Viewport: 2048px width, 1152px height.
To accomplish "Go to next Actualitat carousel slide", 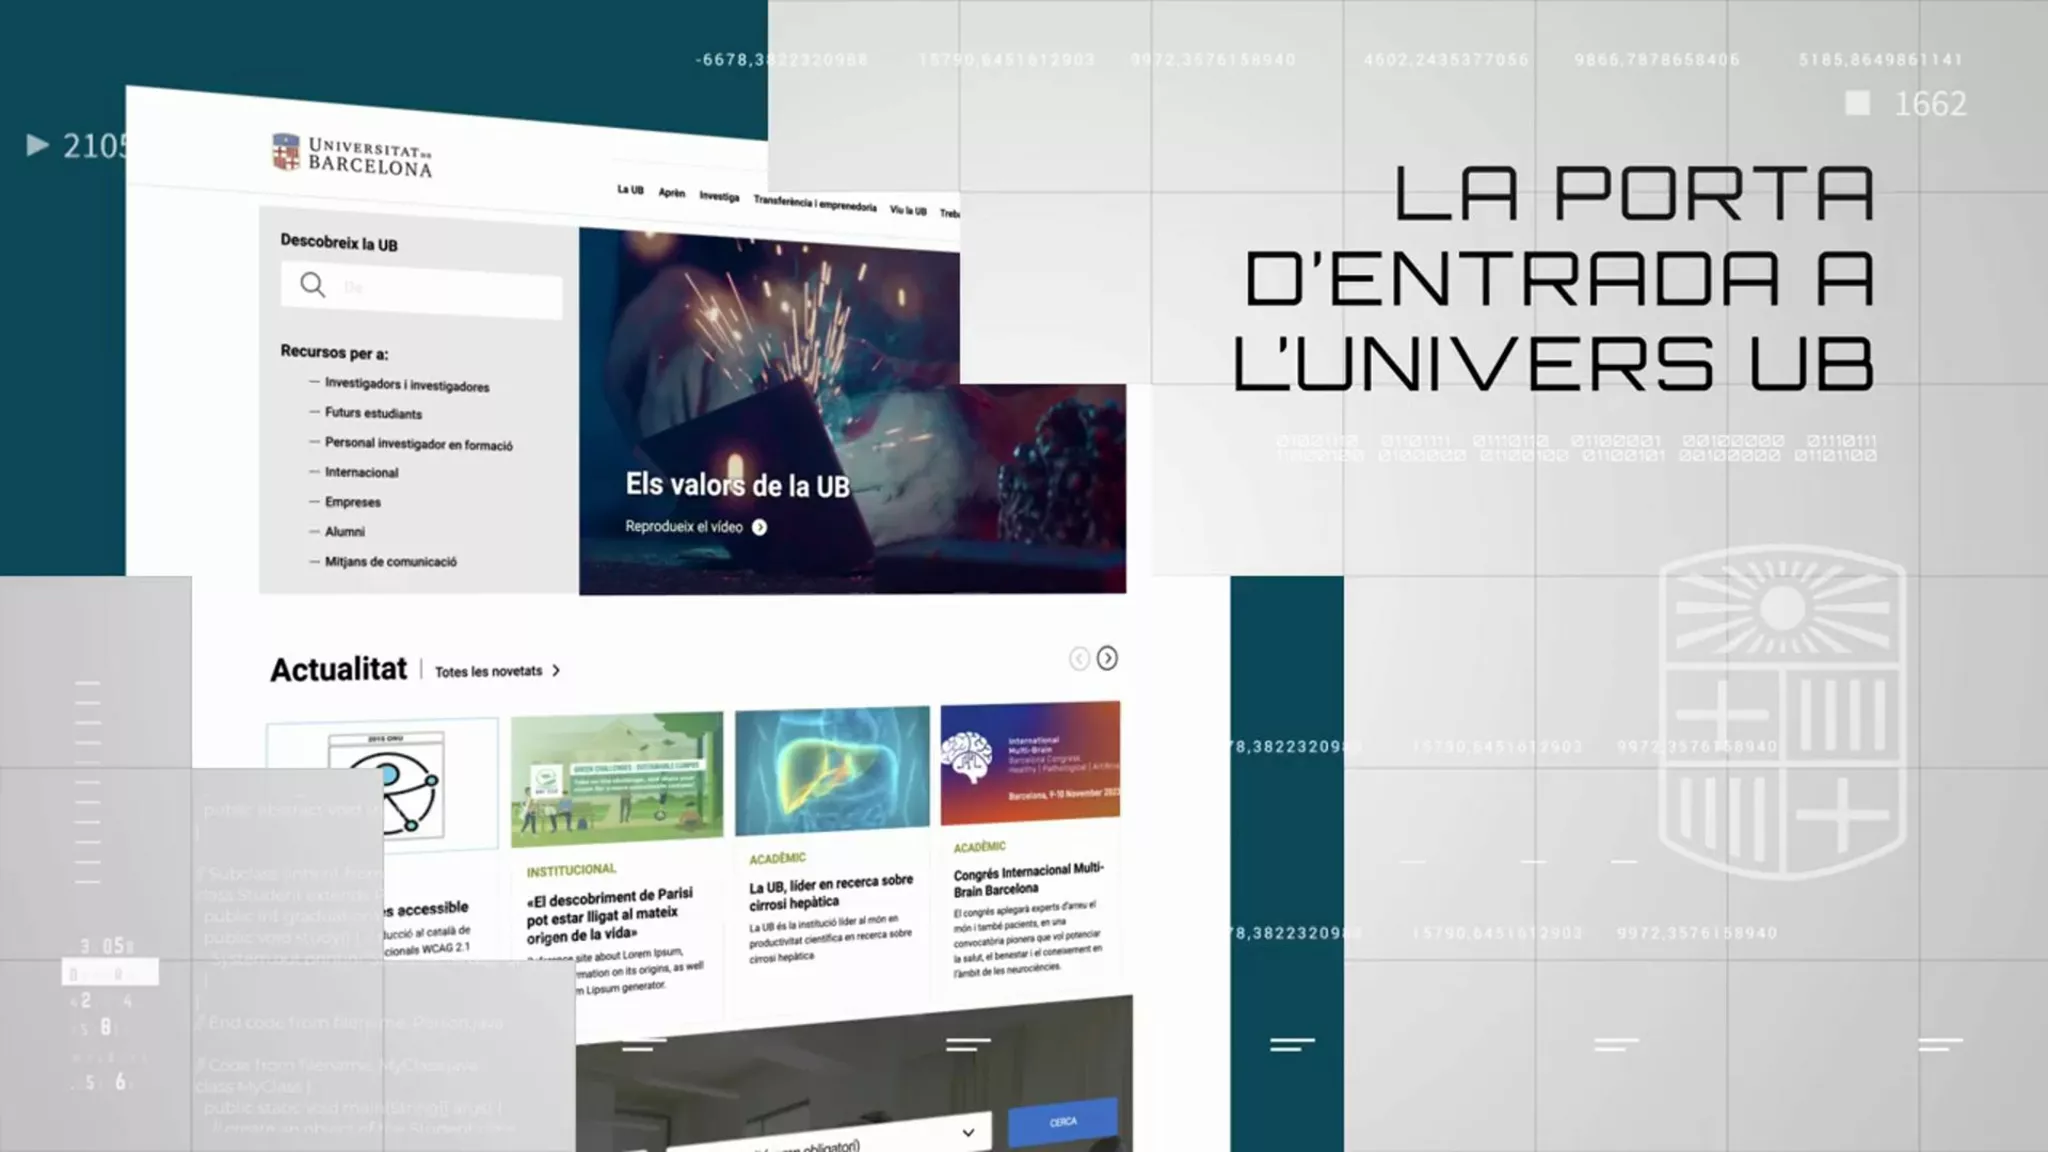I will point(1107,658).
